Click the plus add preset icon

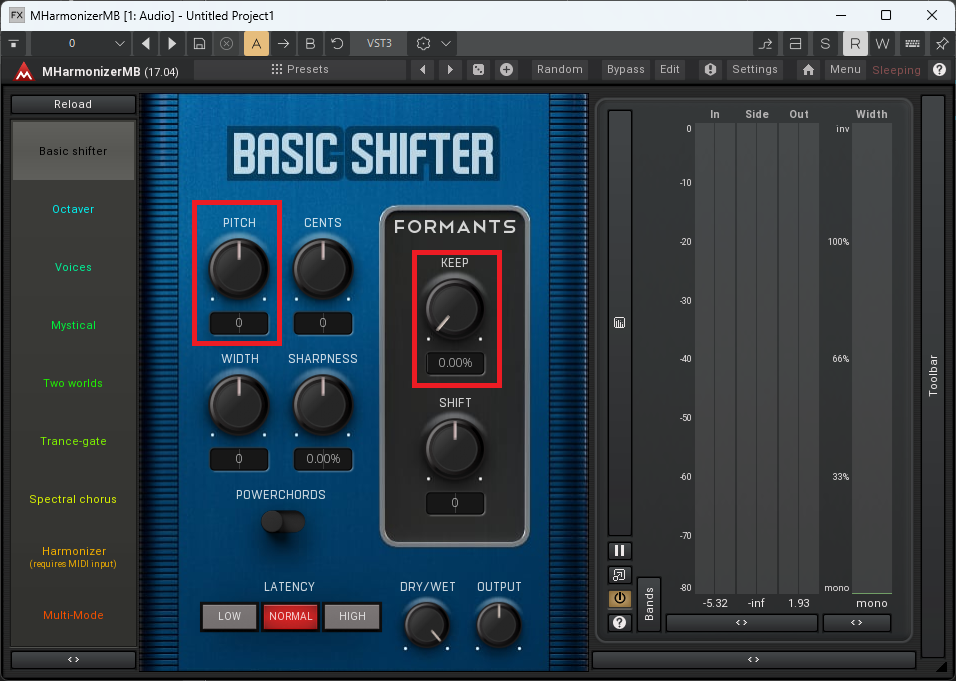pyautogui.click(x=506, y=70)
